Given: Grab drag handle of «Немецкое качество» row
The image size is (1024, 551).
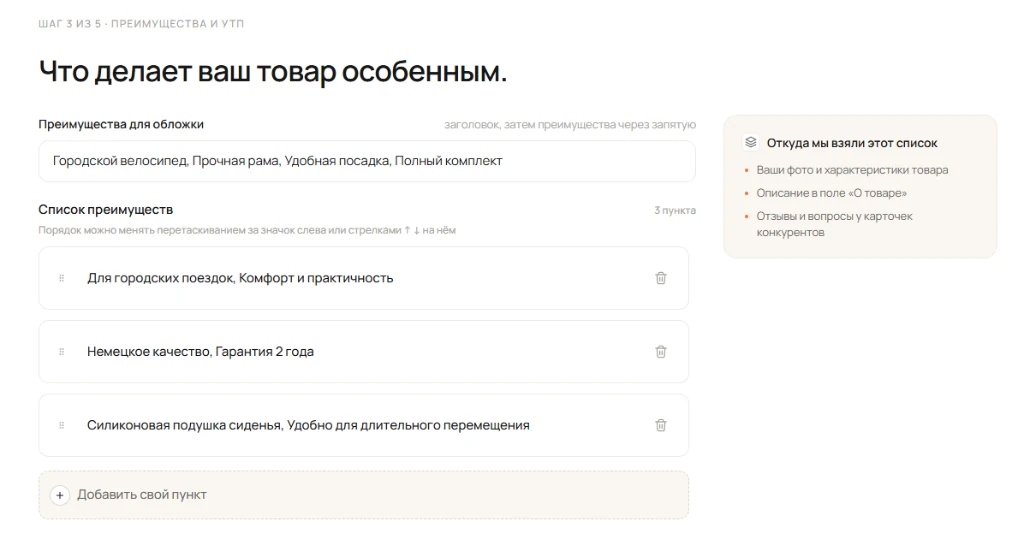Looking at the screenshot, I should 61,352.
